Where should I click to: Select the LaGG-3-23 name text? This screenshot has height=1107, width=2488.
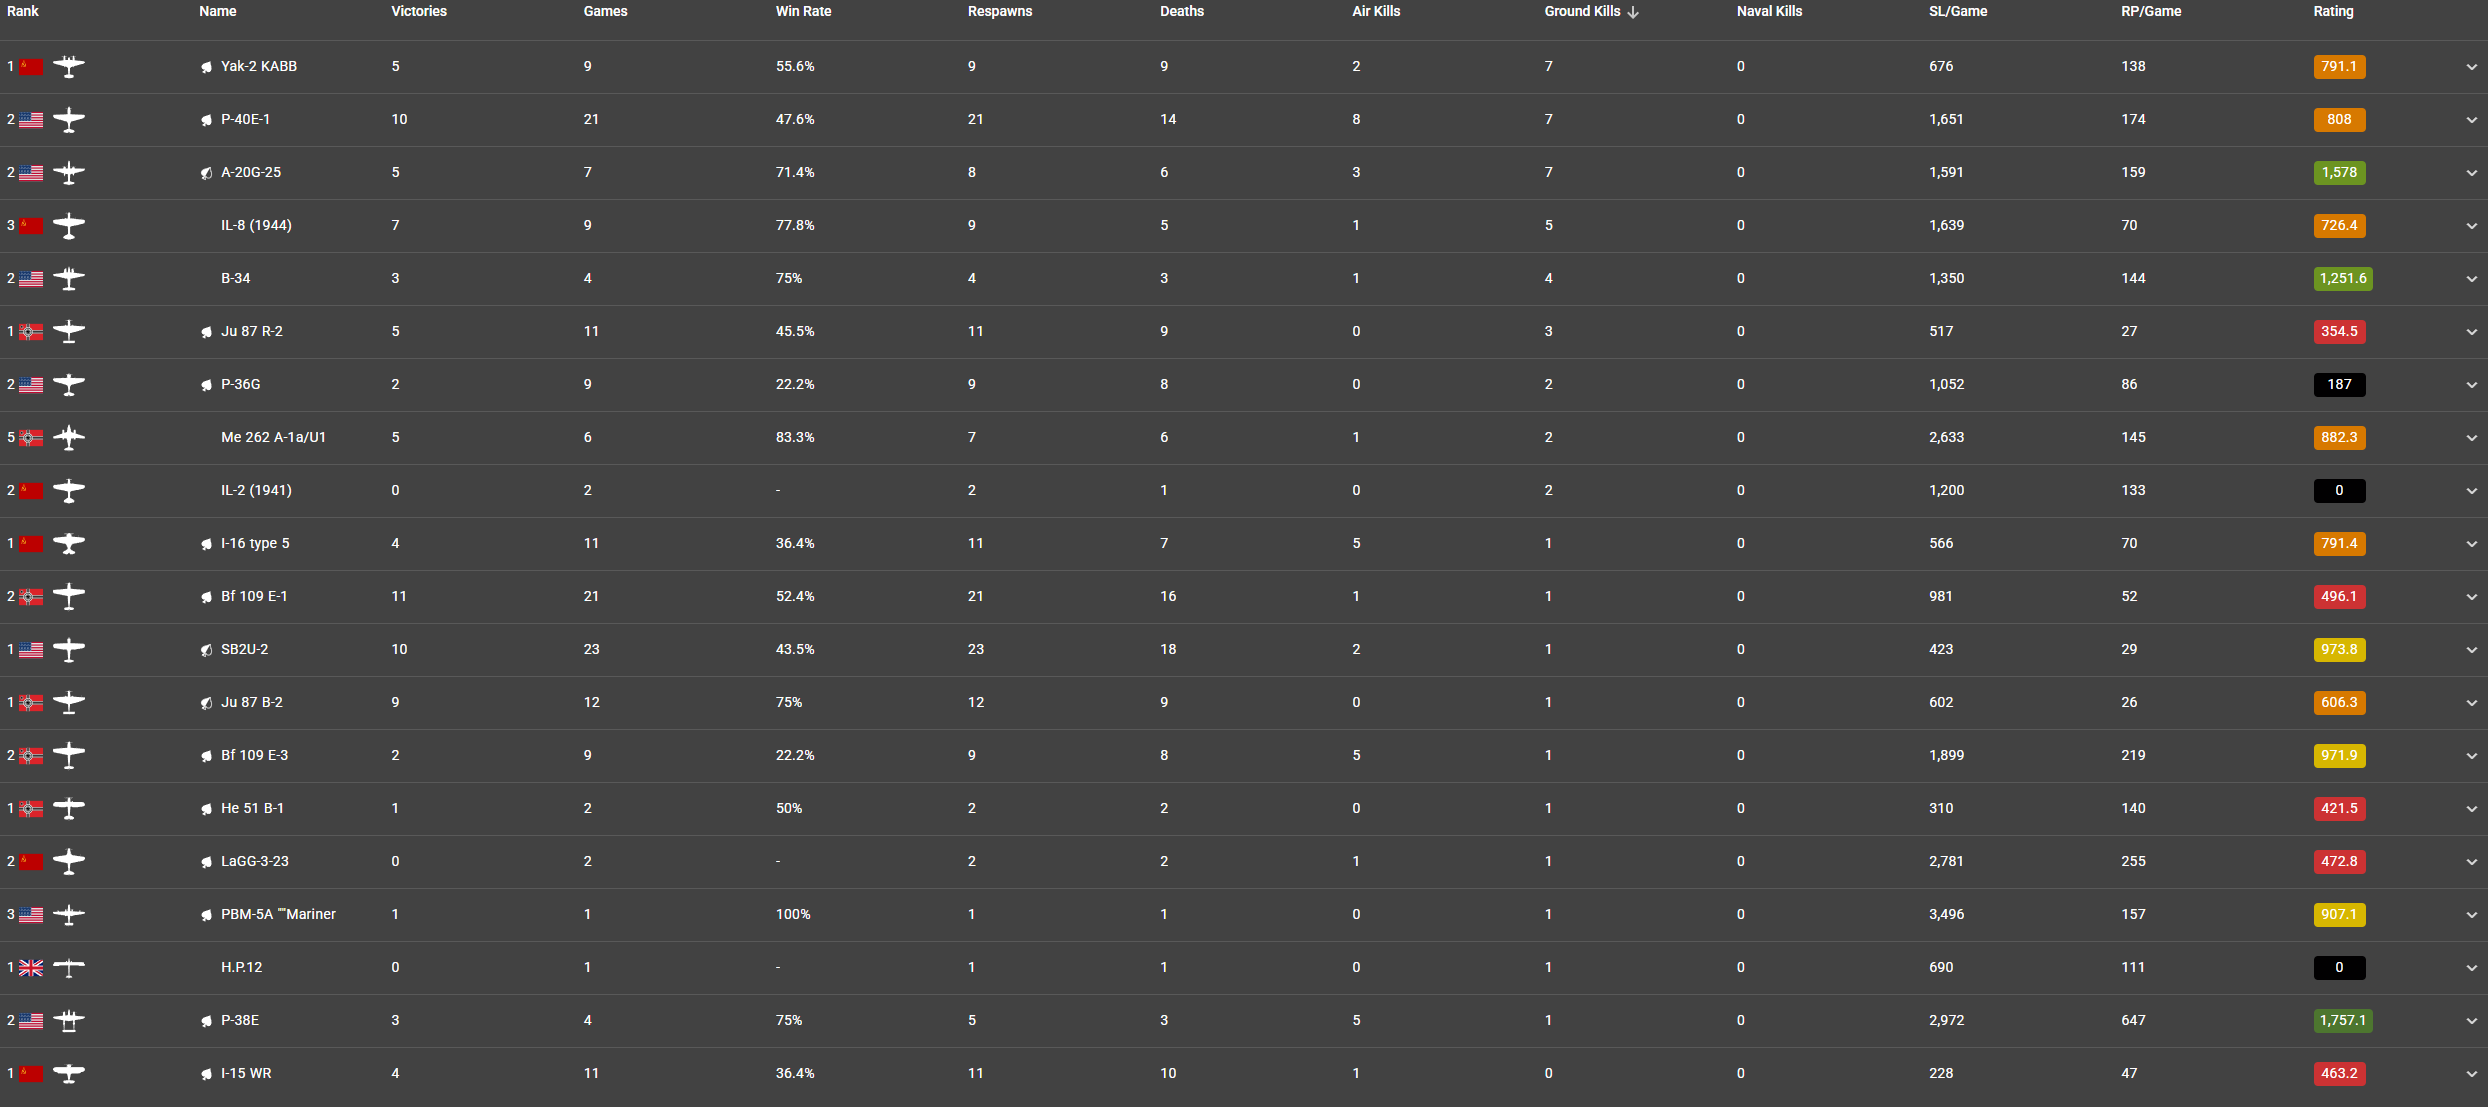[255, 862]
